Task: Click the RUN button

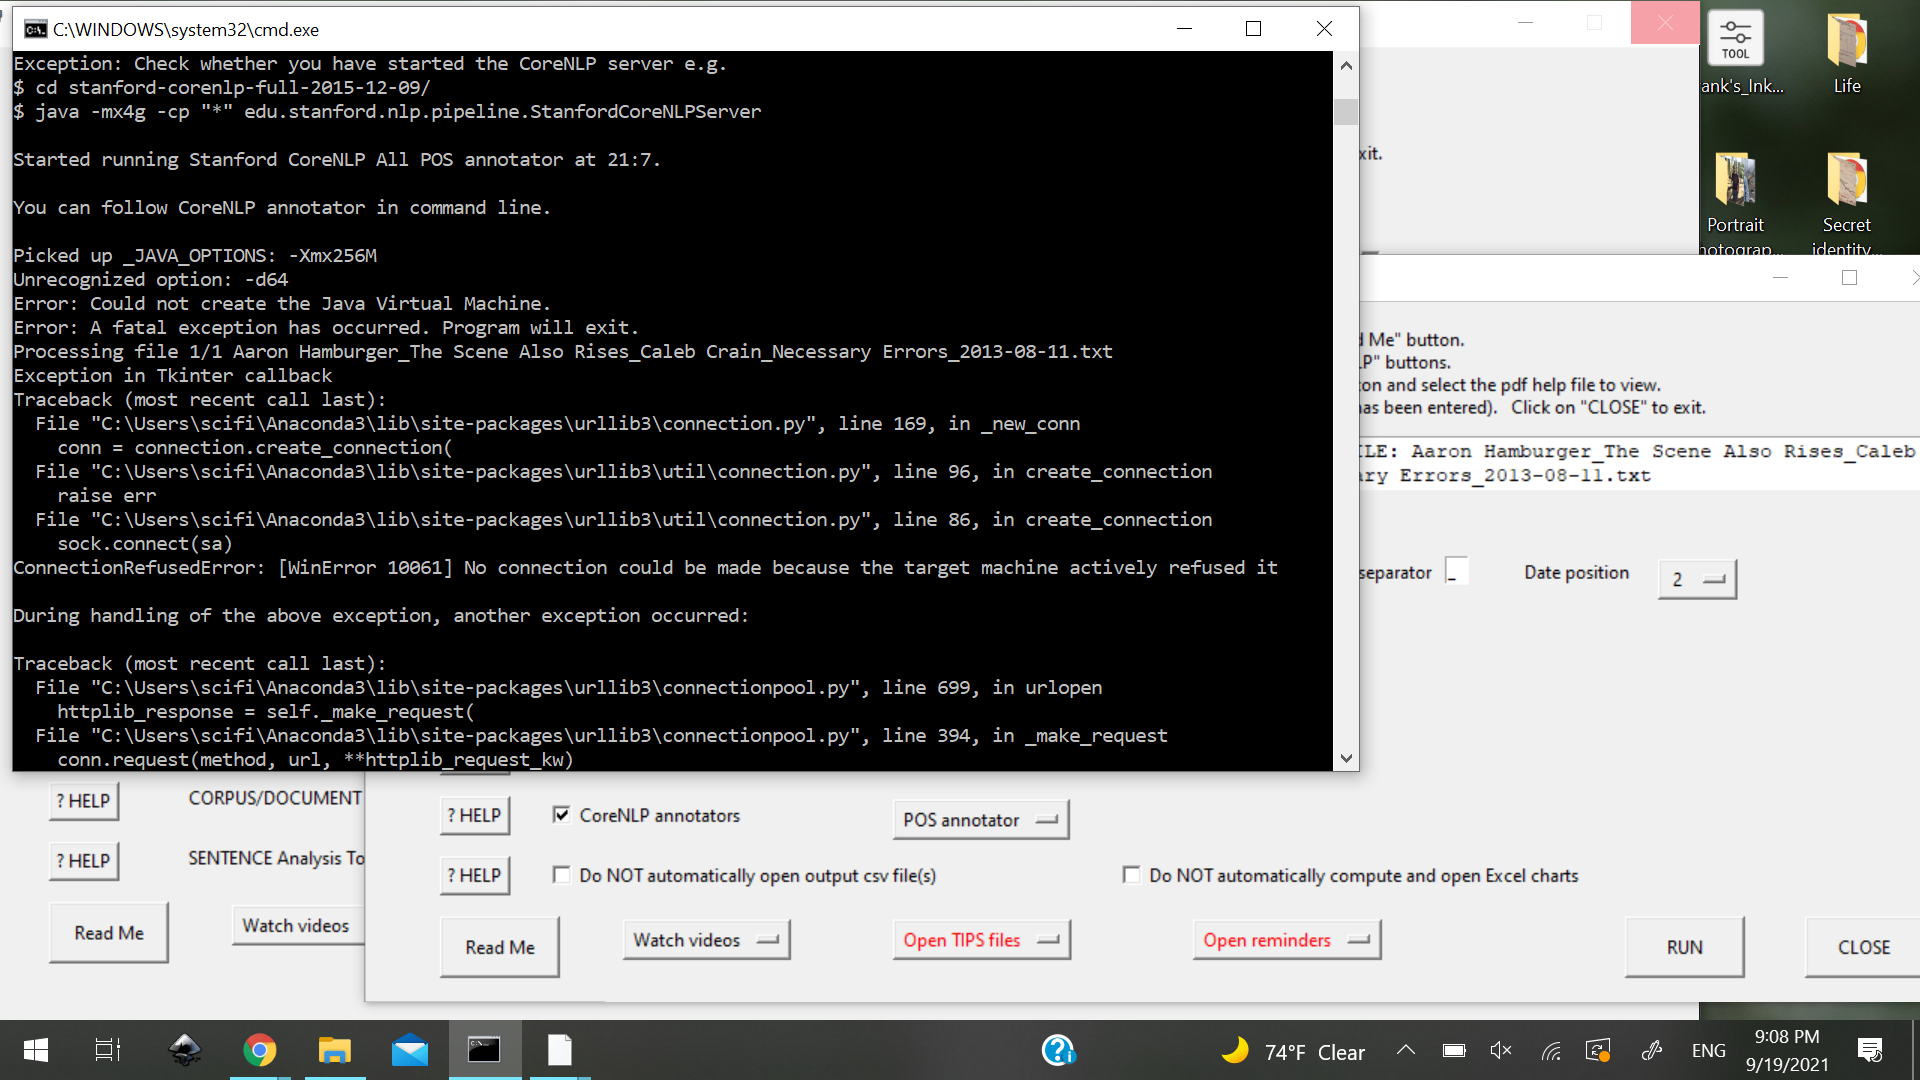Action: [1684, 947]
